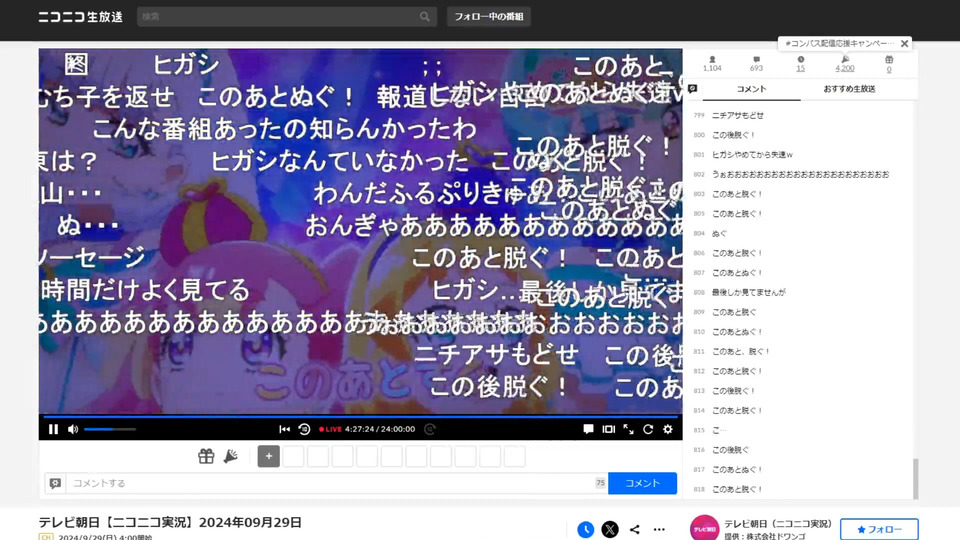Click the rewind seconds icon
The image size is (960, 540).
[304, 429]
